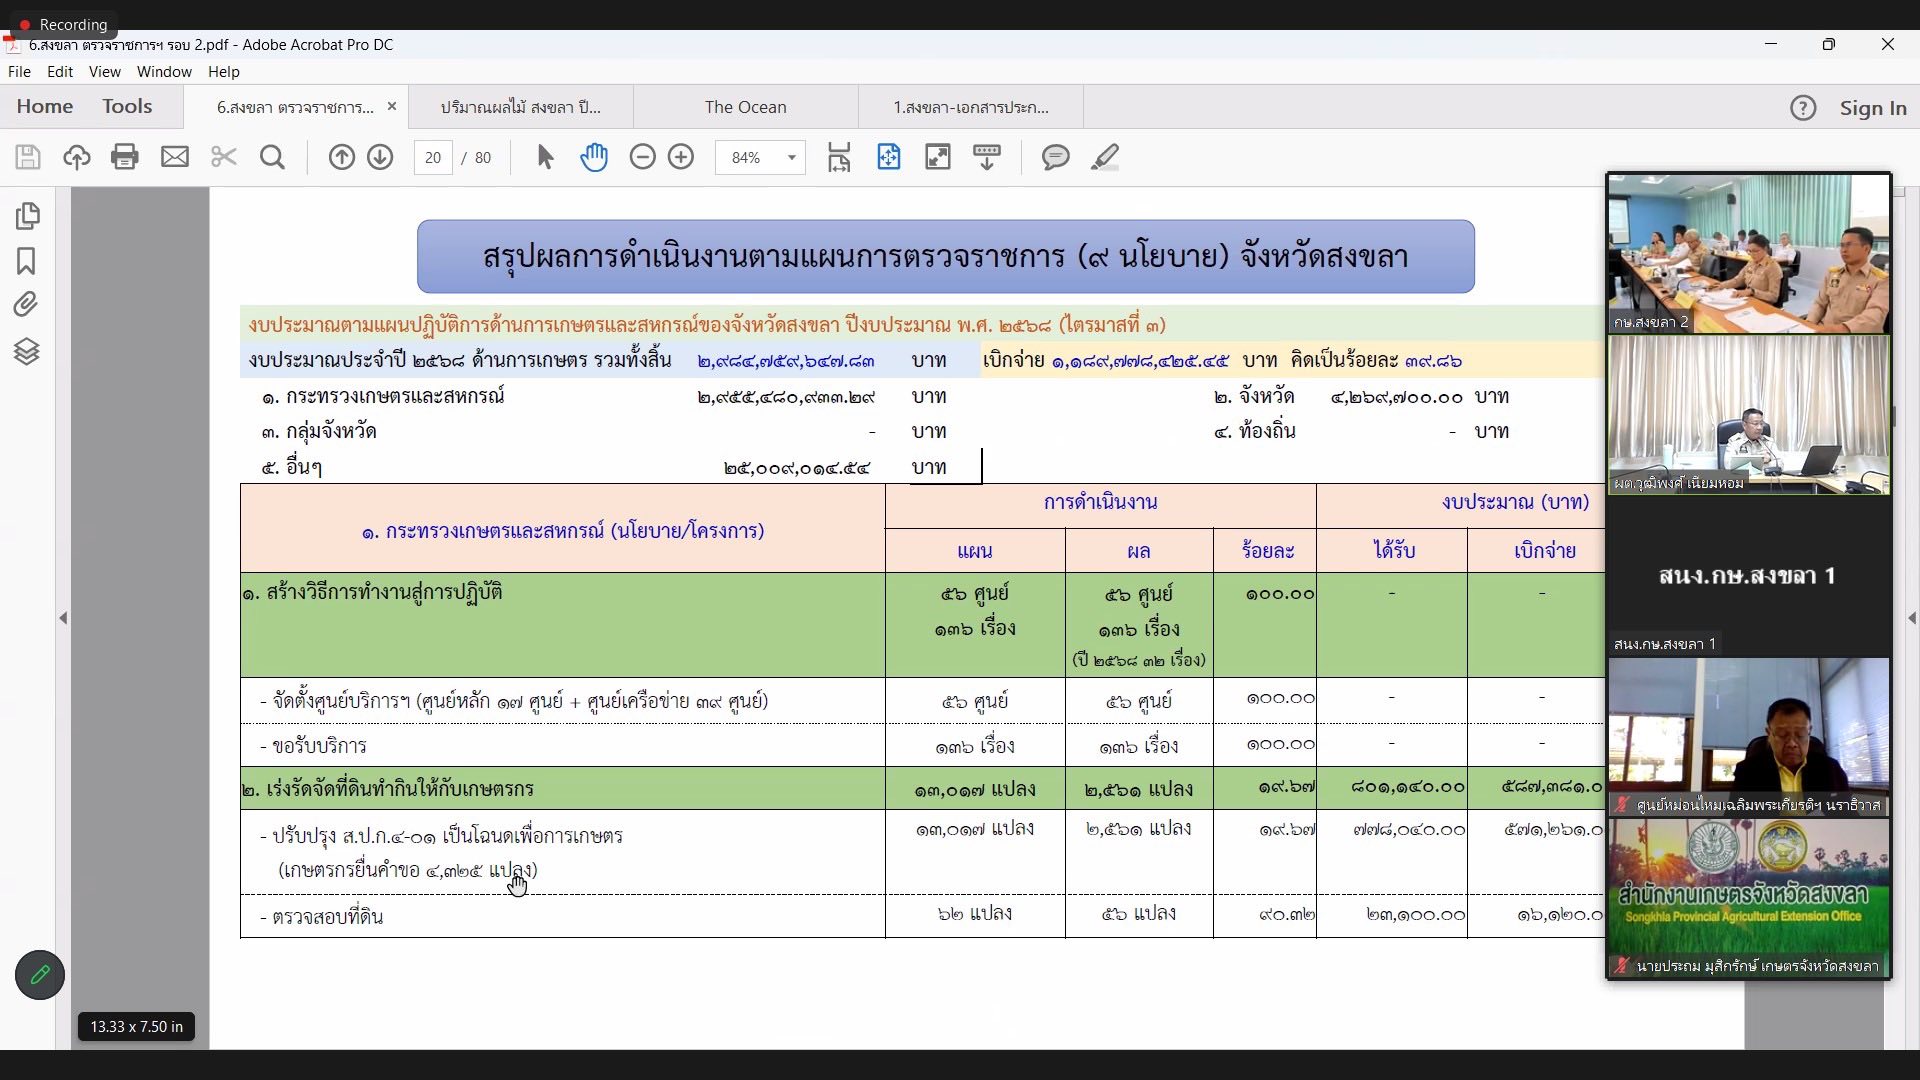Click the row ๒. เร่งรัดจัดที่ดินทำกินให้กับเกษตรกร
Viewport: 1920px width, 1080px height.
point(922,788)
